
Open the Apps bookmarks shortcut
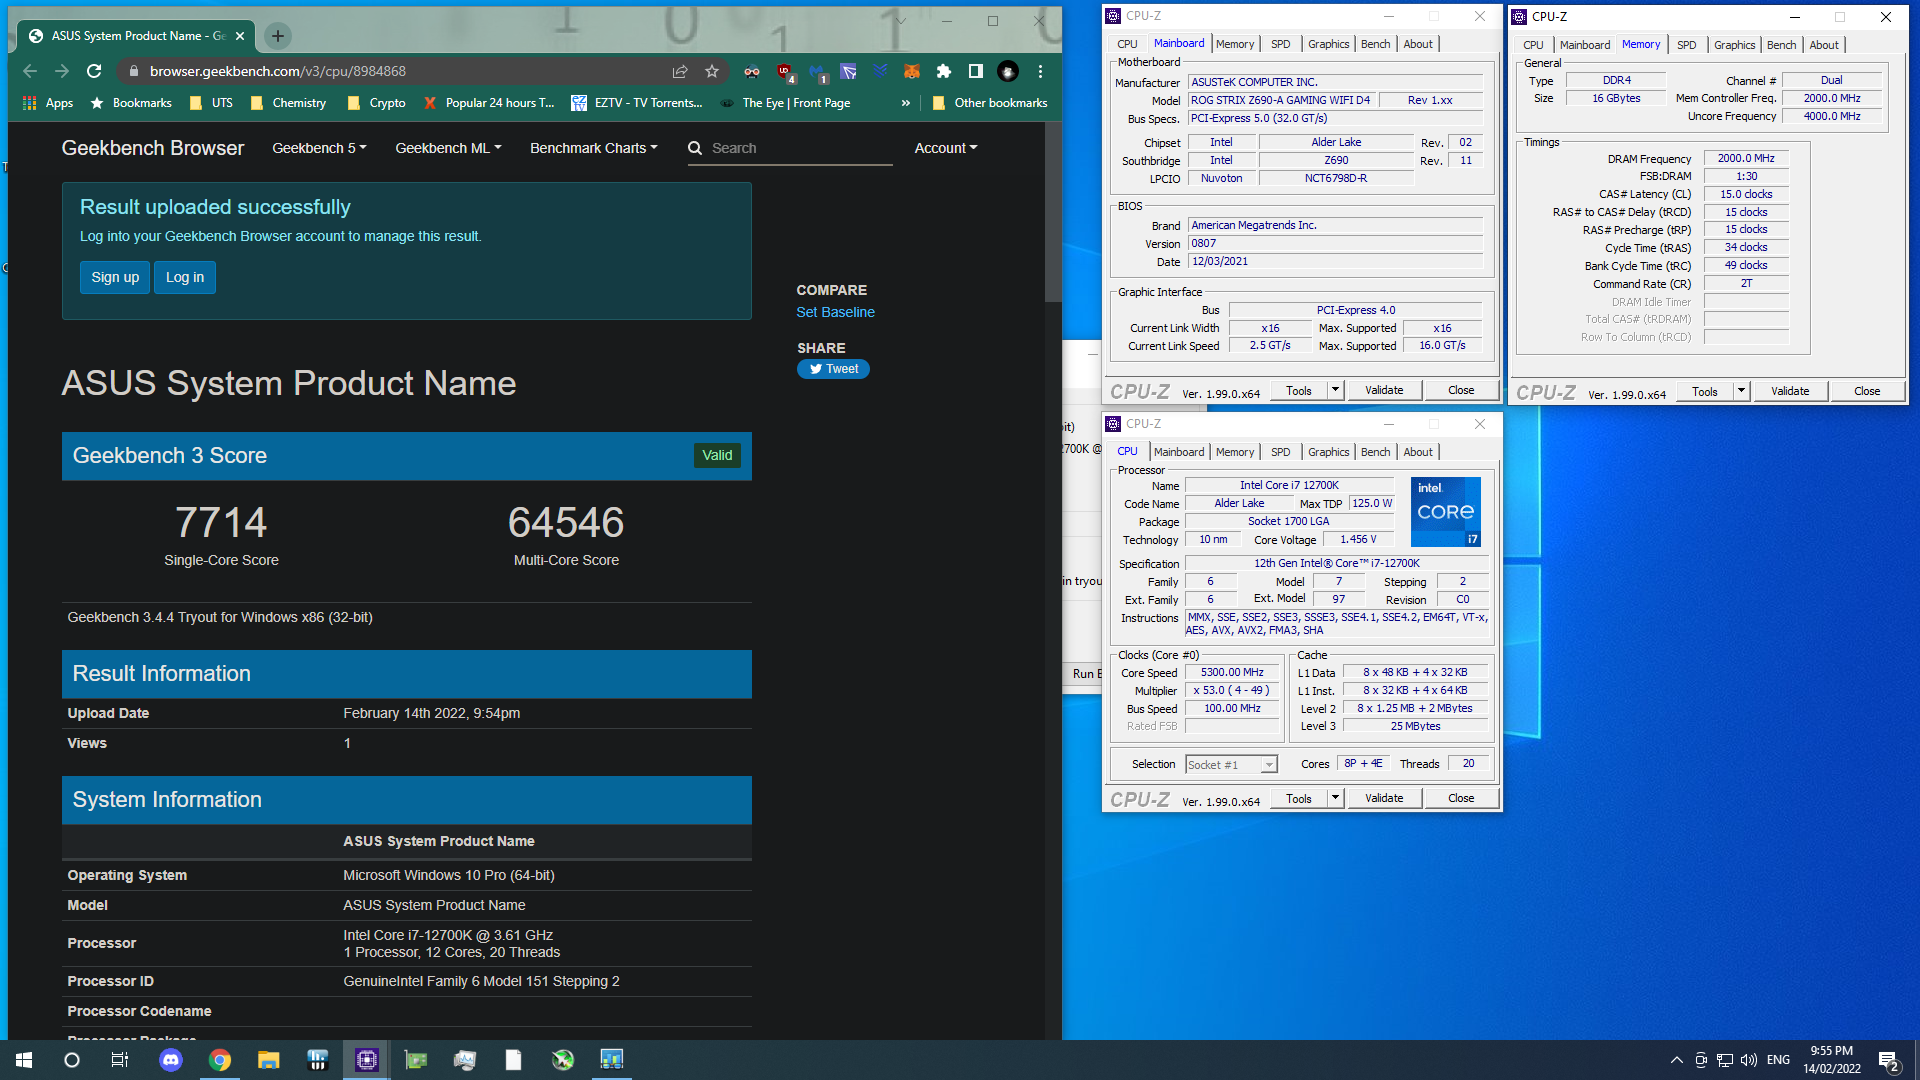[x=48, y=103]
